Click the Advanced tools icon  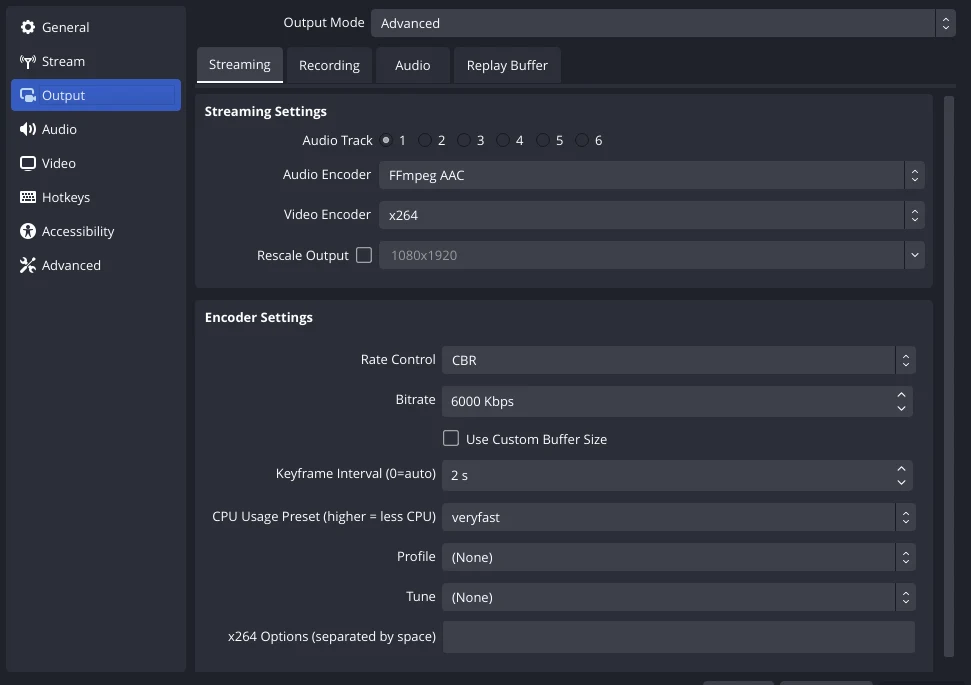[28, 265]
